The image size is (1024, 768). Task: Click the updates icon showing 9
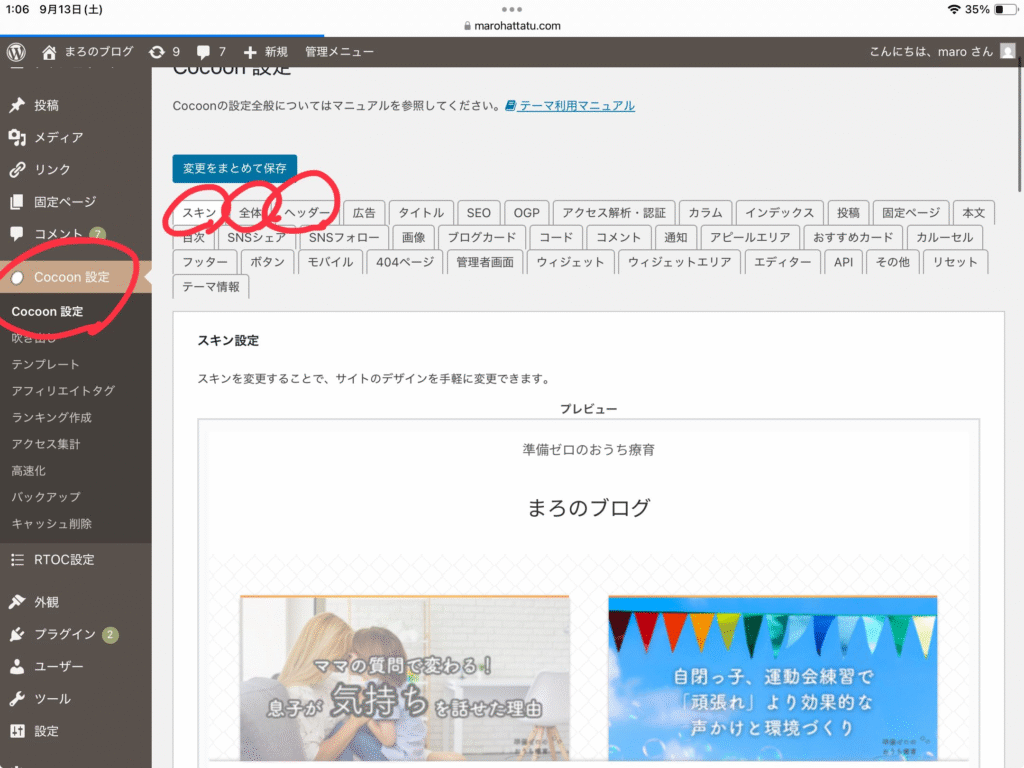point(156,52)
